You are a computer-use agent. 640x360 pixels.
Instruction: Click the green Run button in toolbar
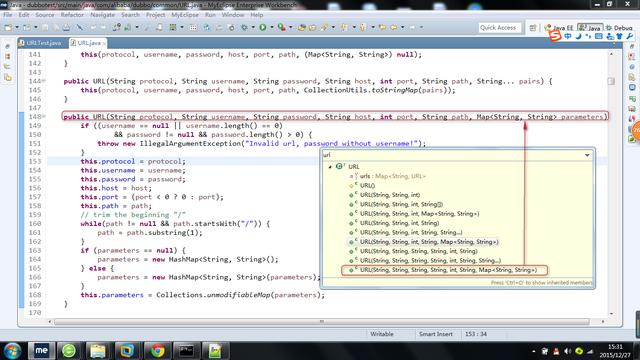(263, 27)
